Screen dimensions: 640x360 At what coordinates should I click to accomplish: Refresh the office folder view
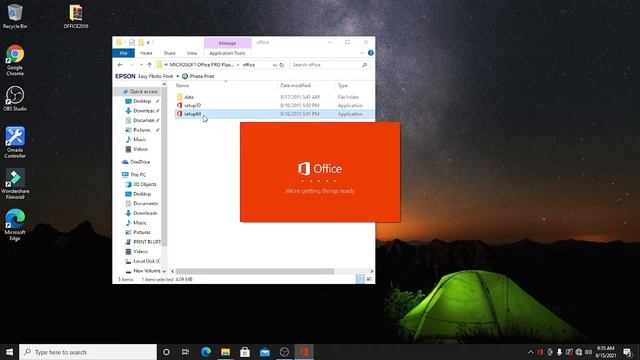point(282,65)
